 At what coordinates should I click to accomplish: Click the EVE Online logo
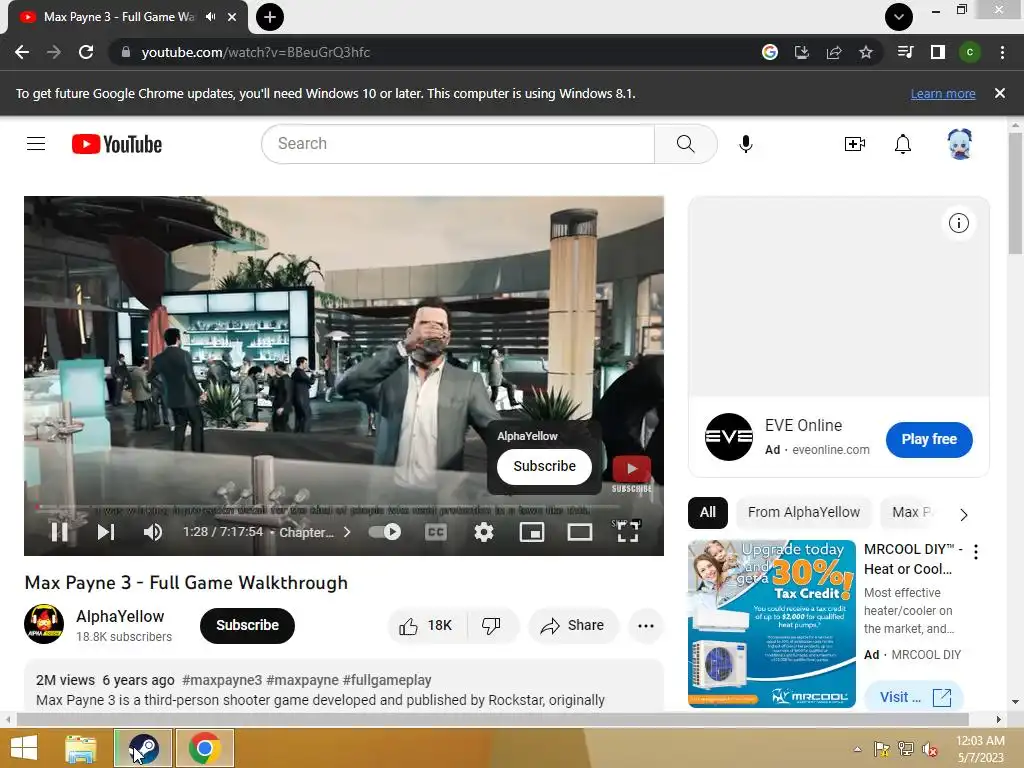pos(729,437)
